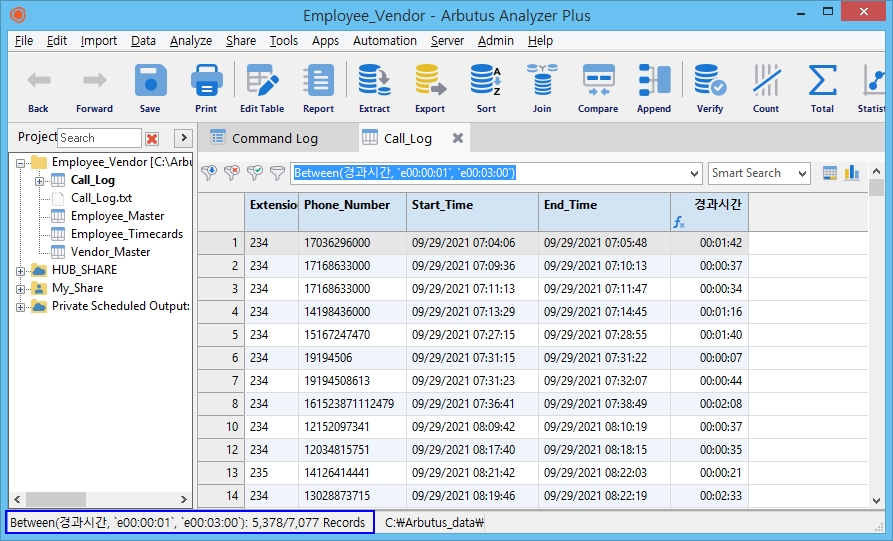Image resolution: width=893 pixels, height=541 pixels.
Task: Expand Private Scheduled Output node
Action: coord(21,307)
